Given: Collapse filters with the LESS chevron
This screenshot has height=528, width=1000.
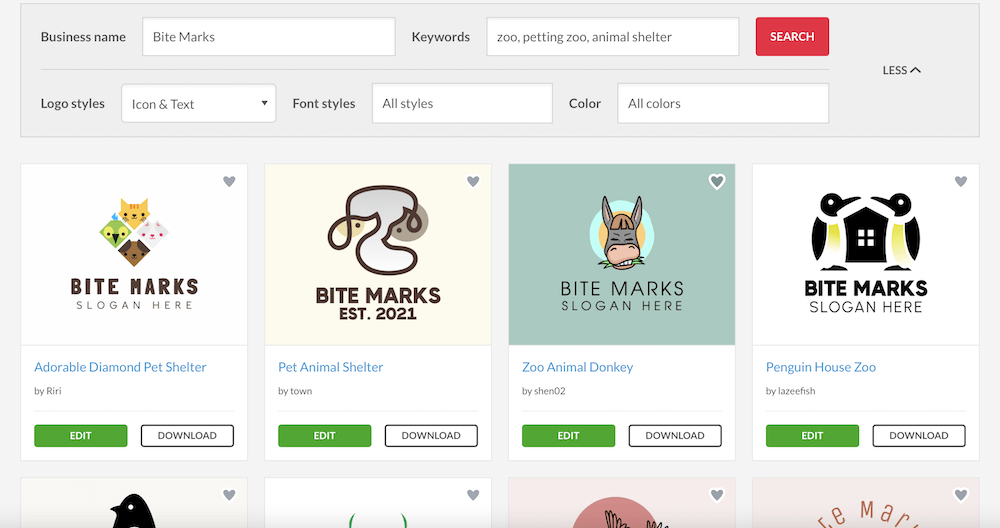Looking at the screenshot, I should click(901, 70).
